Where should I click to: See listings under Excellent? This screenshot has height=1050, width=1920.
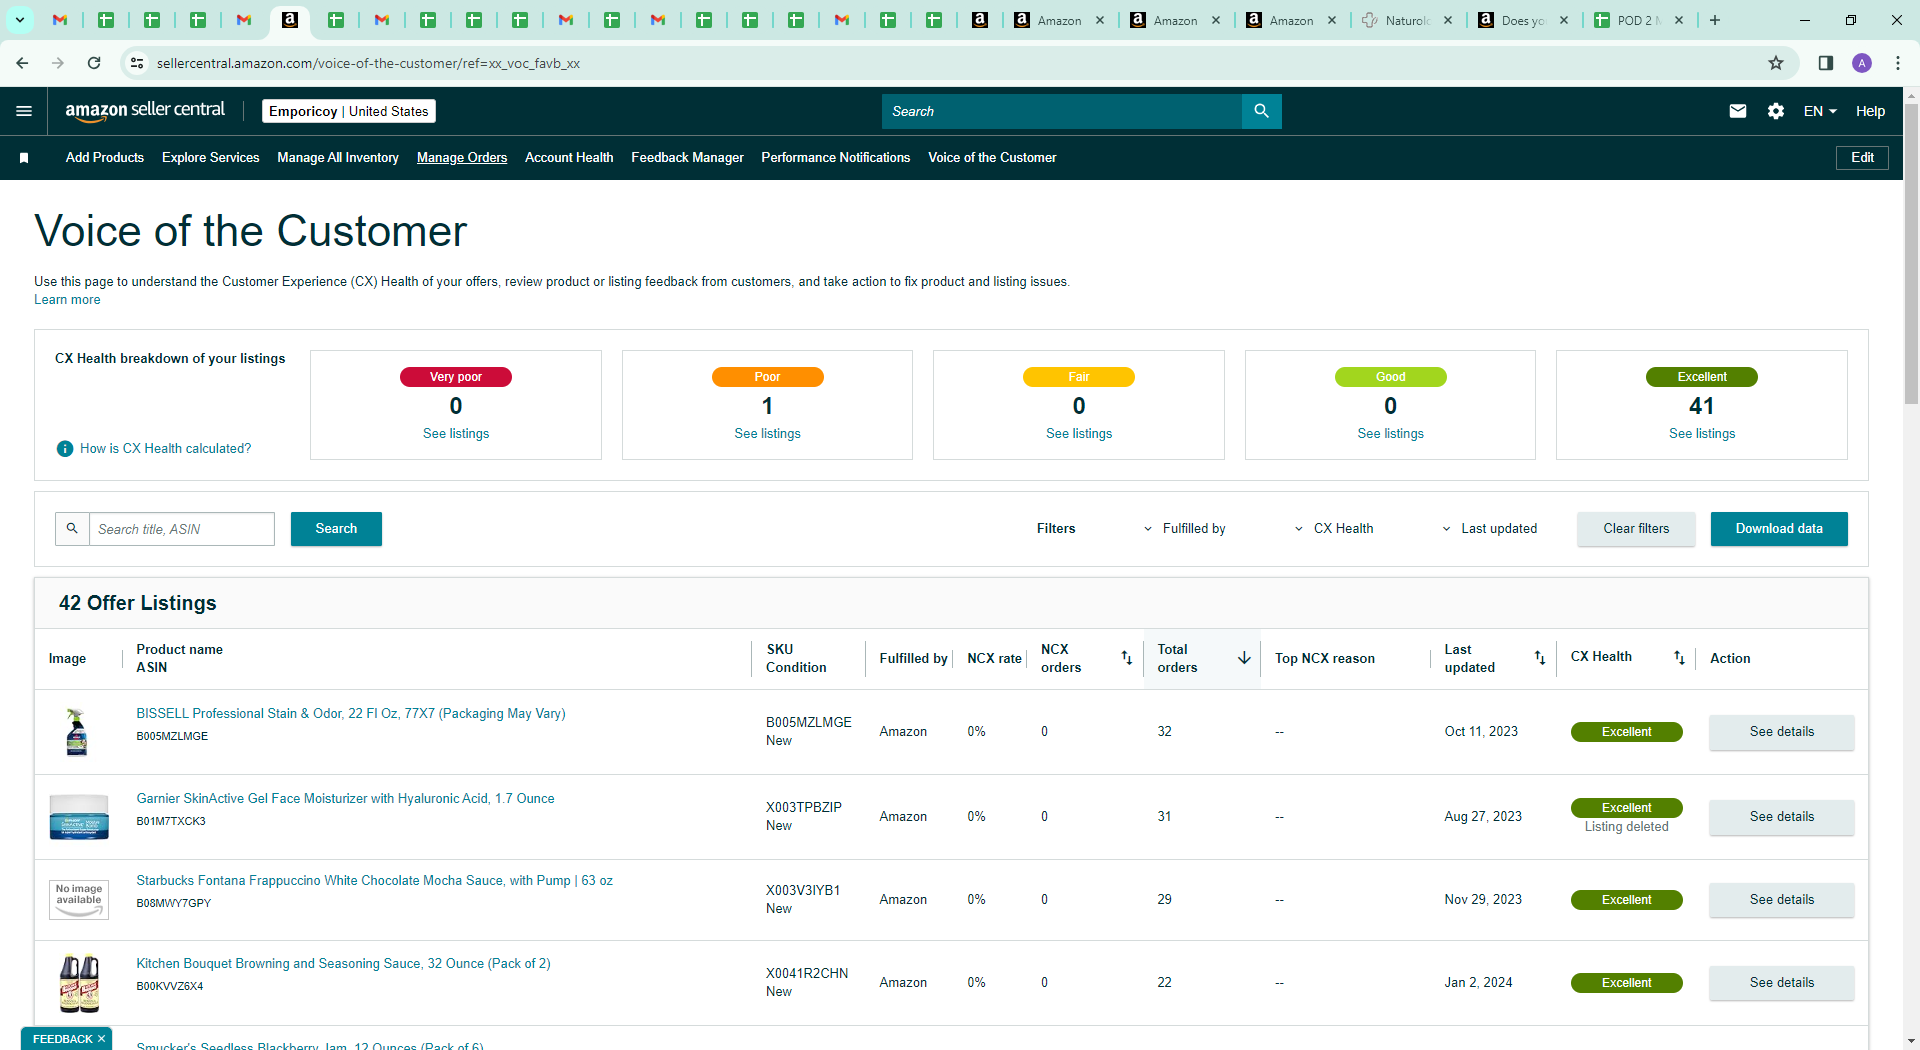(1702, 434)
